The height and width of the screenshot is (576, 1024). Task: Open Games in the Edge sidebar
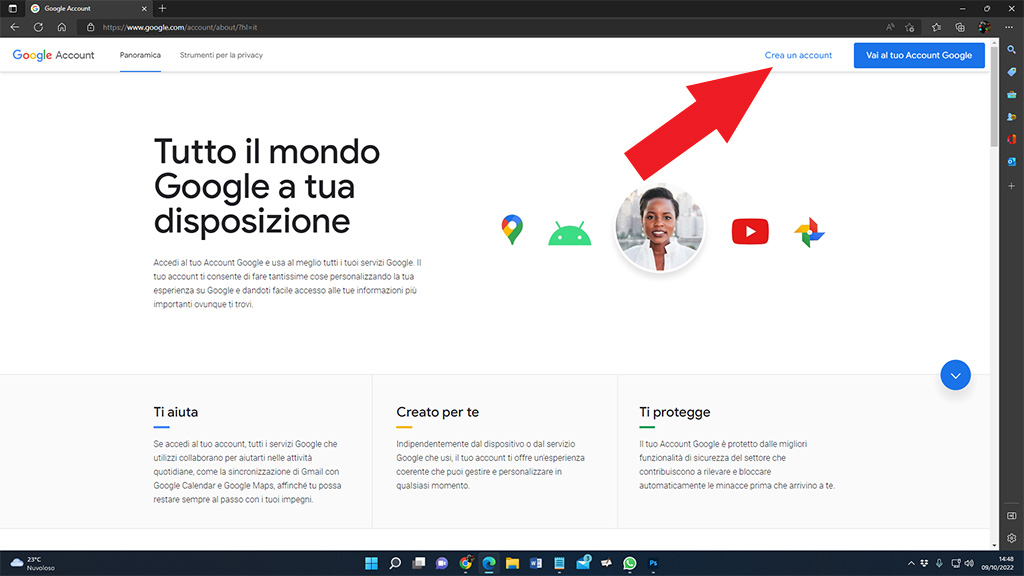1012,117
